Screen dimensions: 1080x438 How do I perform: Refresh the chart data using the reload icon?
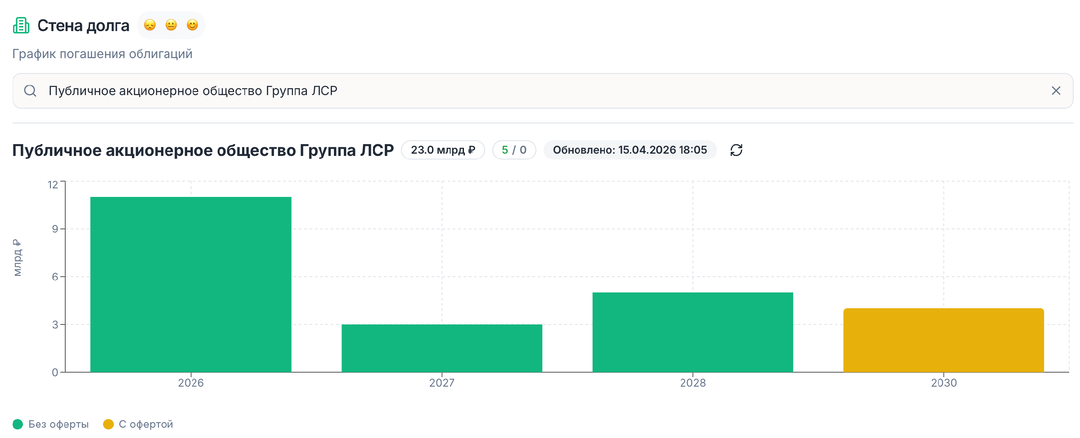[736, 150]
